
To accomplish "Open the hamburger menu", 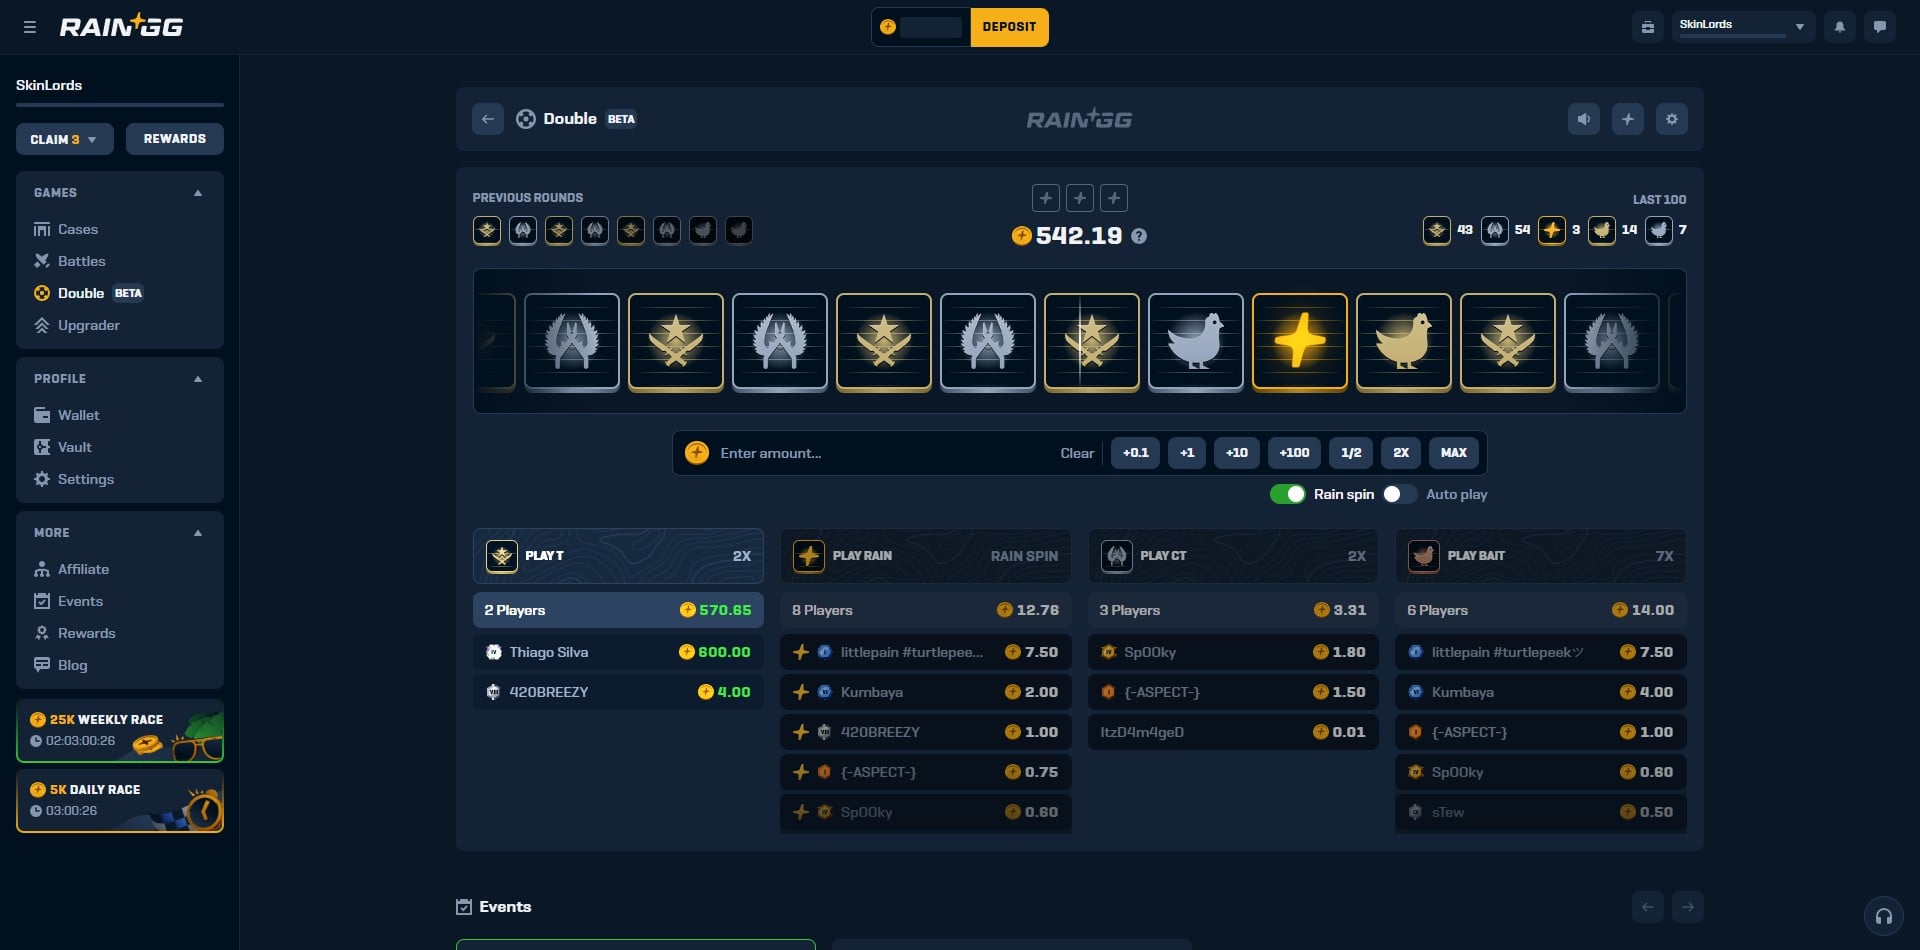I will point(30,27).
